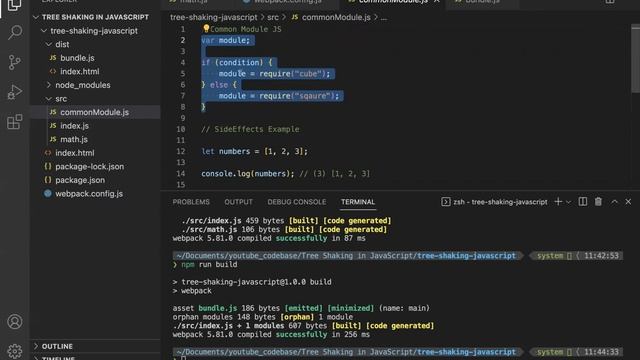Select the zsh - tree-shaking-javascript terminal label

point(500,202)
